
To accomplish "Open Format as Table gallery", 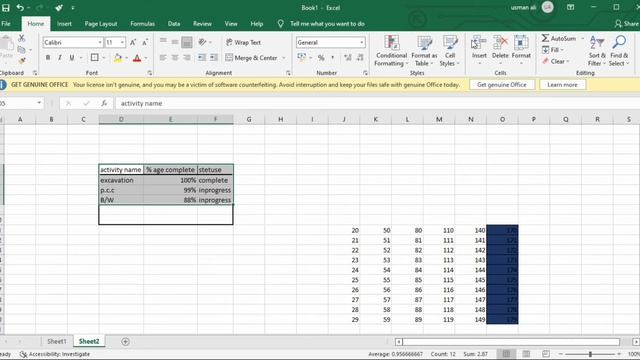I will pyautogui.click(x=424, y=51).
